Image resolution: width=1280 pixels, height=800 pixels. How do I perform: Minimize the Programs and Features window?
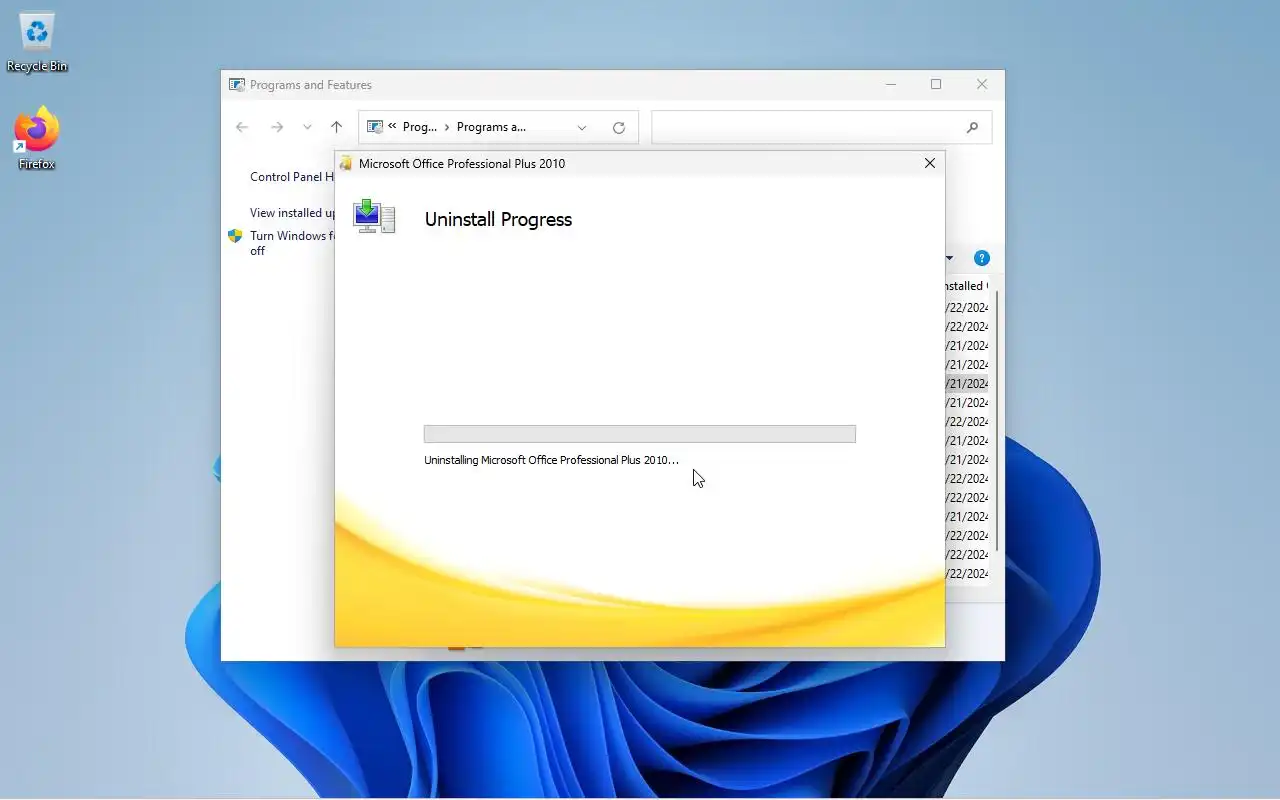tap(891, 85)
